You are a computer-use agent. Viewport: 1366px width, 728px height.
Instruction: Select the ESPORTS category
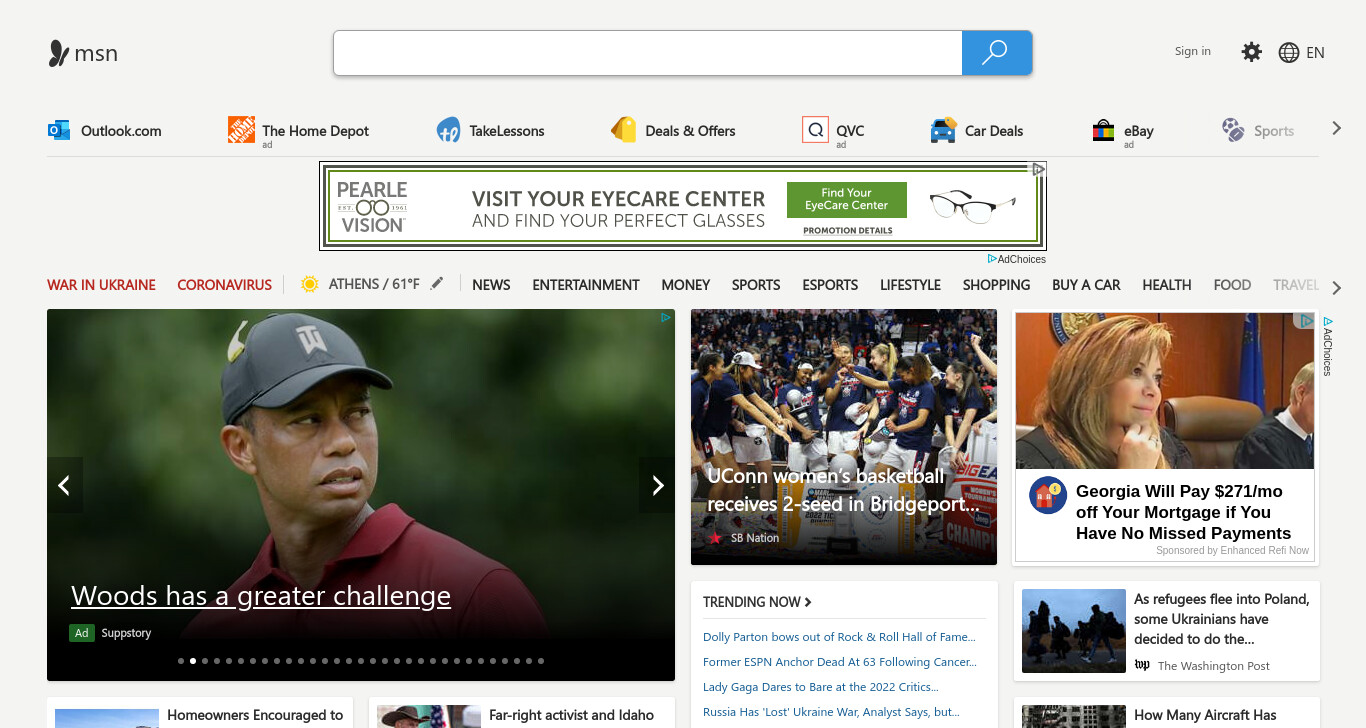830,285
